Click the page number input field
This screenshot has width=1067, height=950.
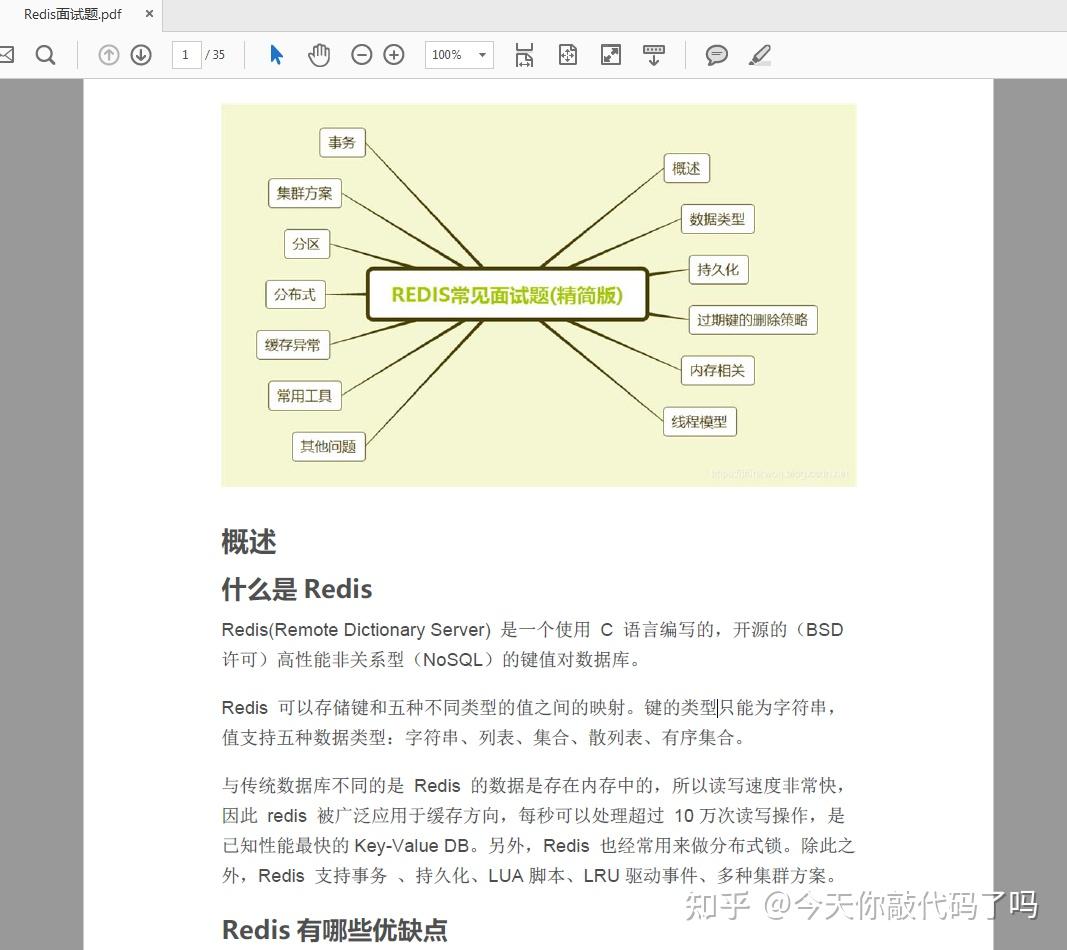[x=186, y=55]
